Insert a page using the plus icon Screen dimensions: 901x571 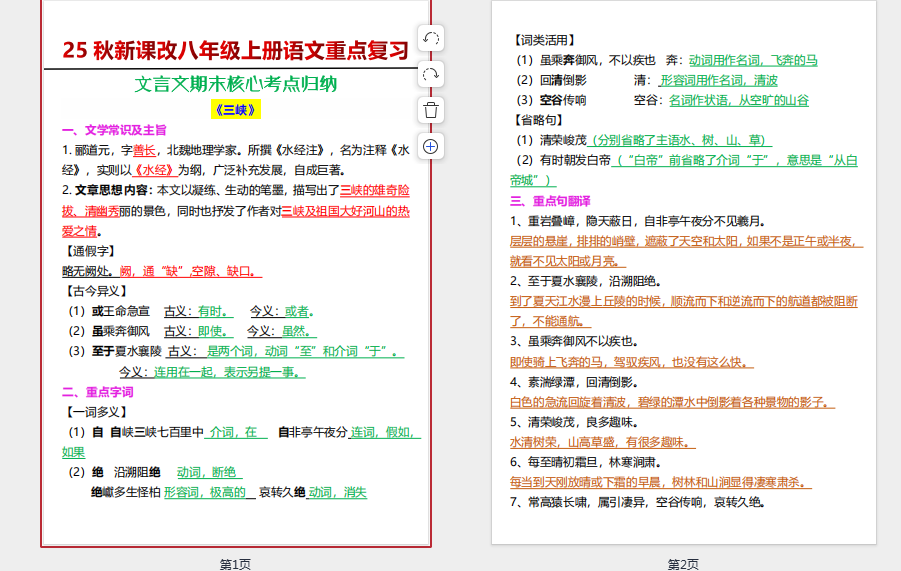pyautogui.click(x=431, y=146)
